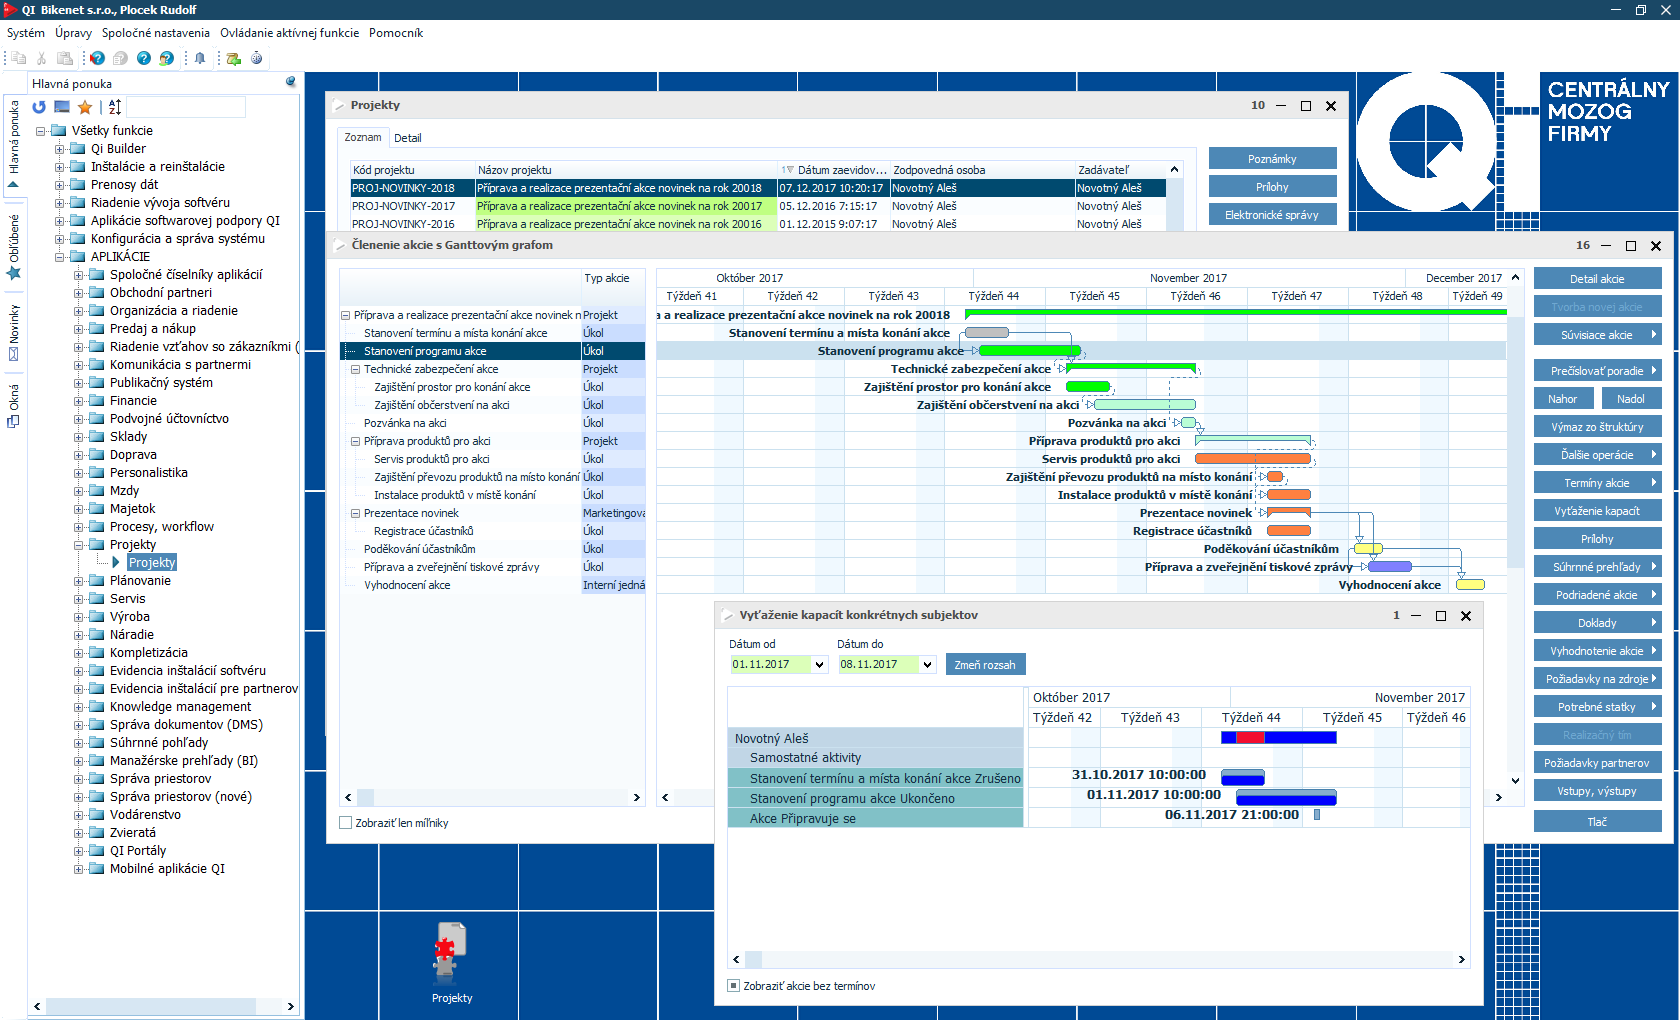Screen dimensions: 1680x1020
Task: Open the Pomocník menu
Action: click(x=395, y=33)
